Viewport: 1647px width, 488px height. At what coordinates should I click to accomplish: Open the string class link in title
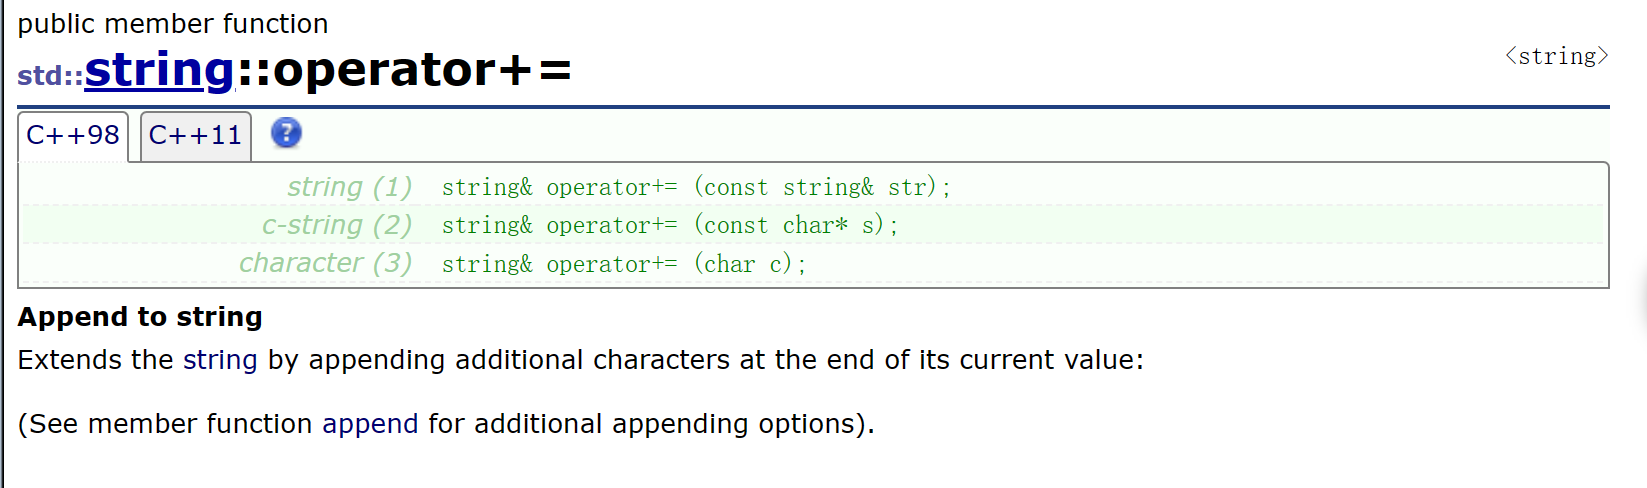coord(159,70)
